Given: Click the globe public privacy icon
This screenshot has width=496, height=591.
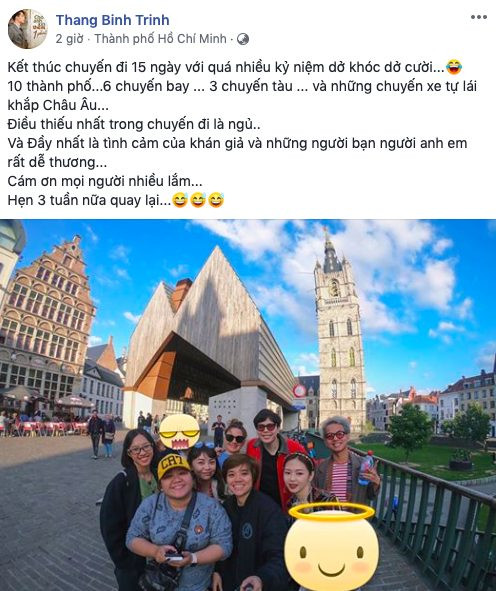Looking at the screenshot, I should click(243, 39).
